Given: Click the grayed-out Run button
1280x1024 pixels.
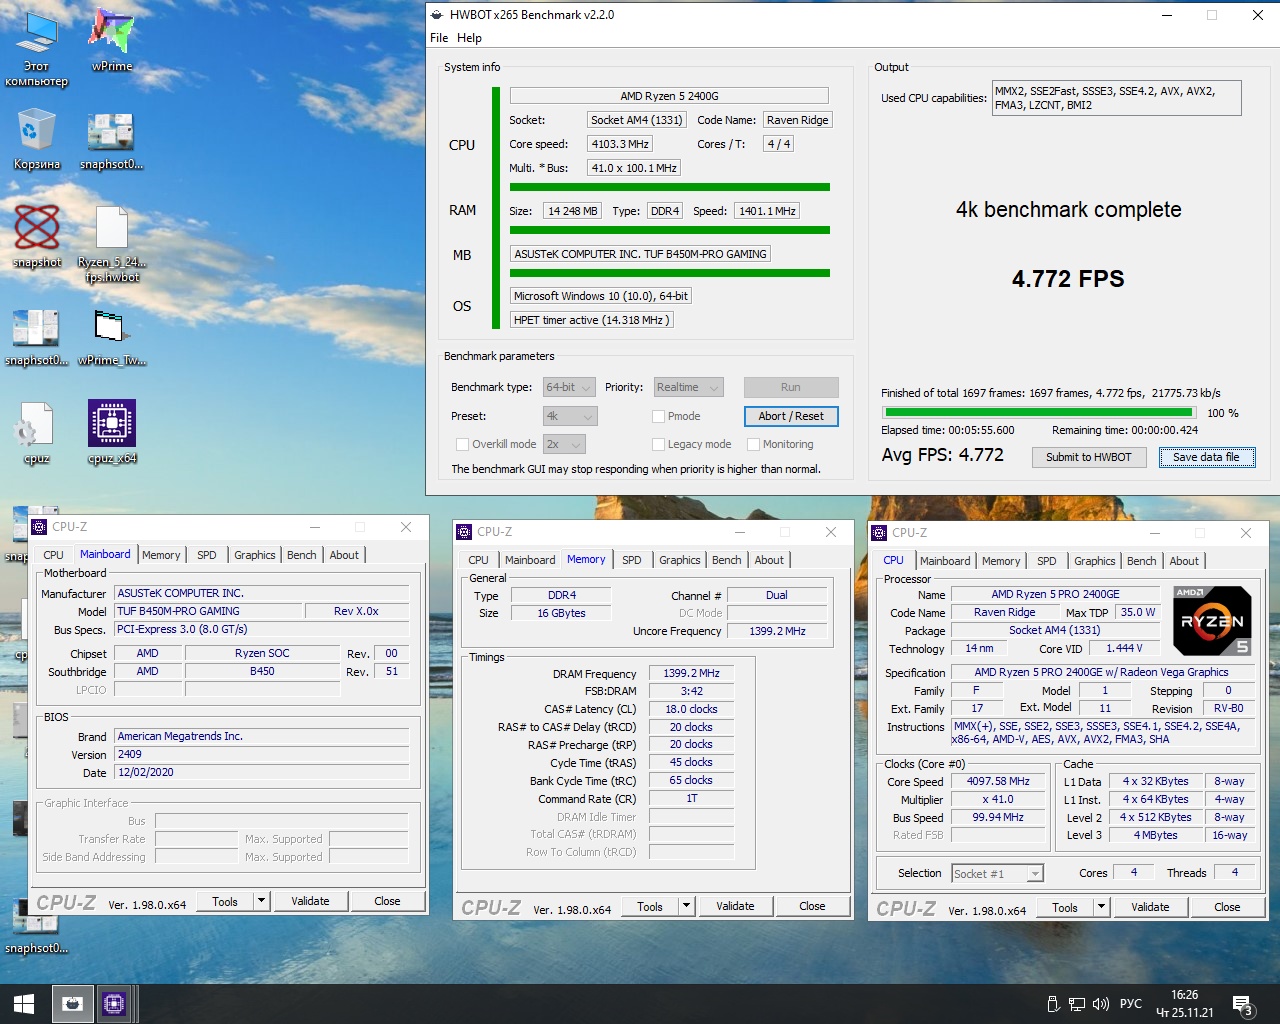Looking at the screenshot, I should (791, 387).
